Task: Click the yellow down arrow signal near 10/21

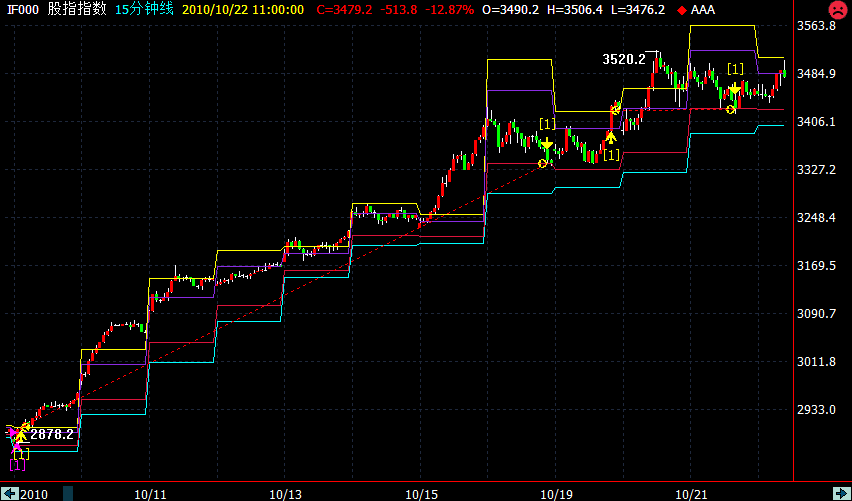Action: 735,90
